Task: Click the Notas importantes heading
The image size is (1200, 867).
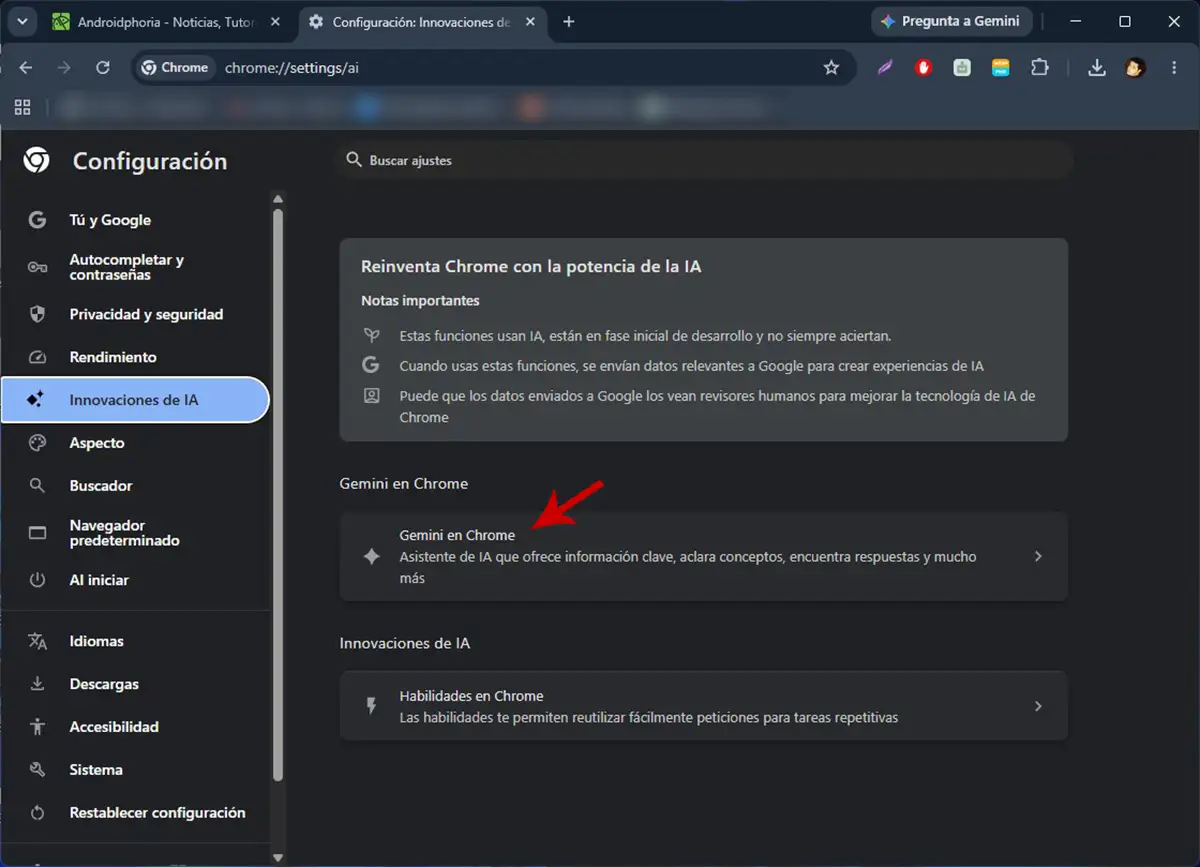Action: 420,300
